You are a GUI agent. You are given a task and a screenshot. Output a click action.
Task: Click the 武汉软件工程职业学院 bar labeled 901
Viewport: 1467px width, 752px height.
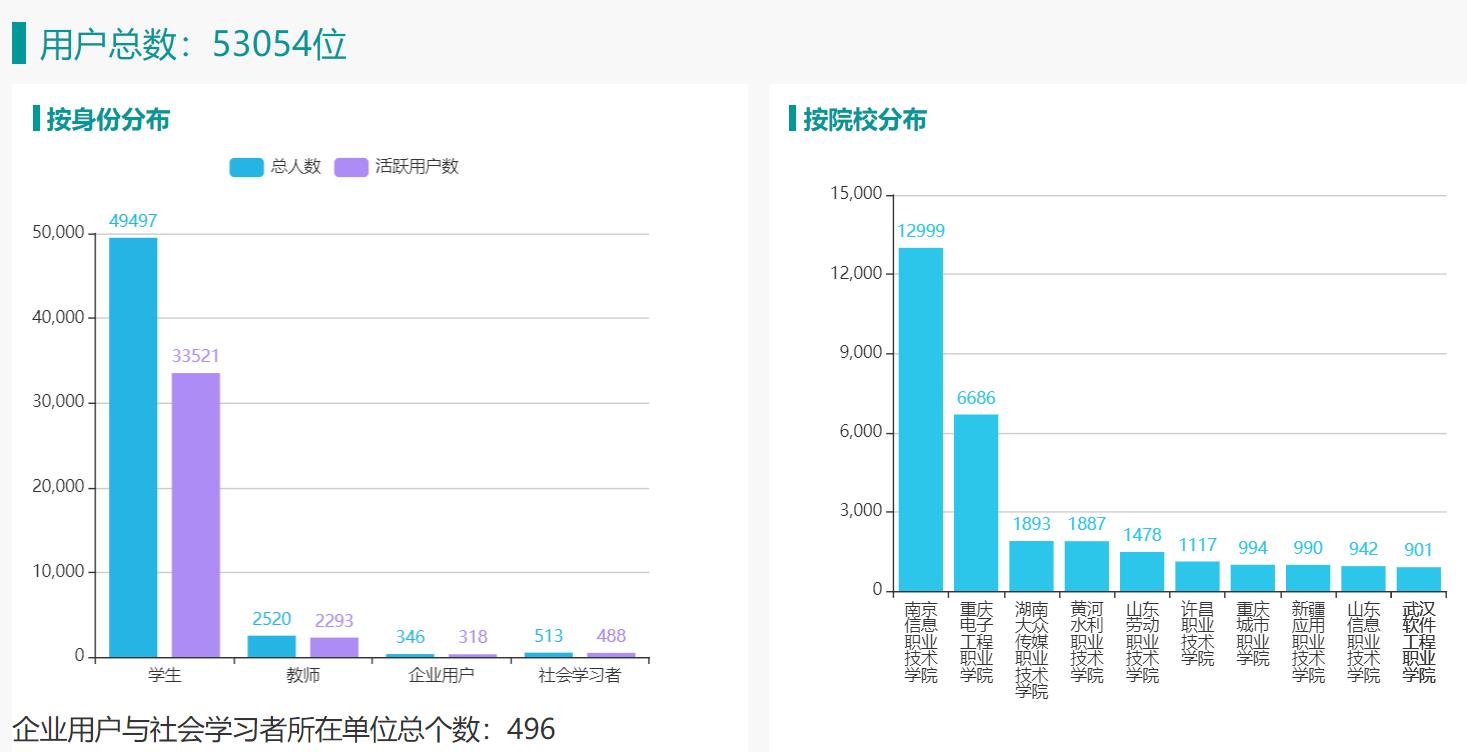[1419, 579]
